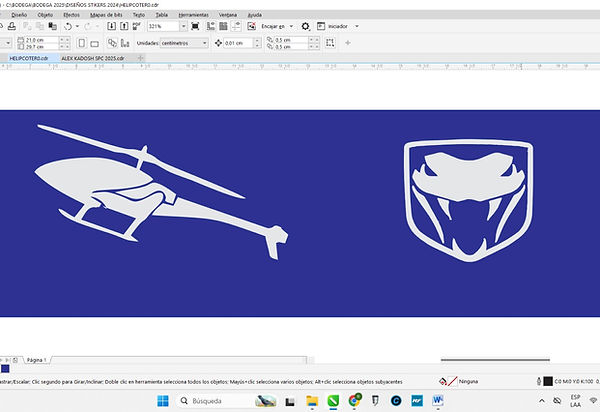The image size is (600, 412).
Task: Open the Unidades centímetros dropdown
Action: (x=184, y=43)
